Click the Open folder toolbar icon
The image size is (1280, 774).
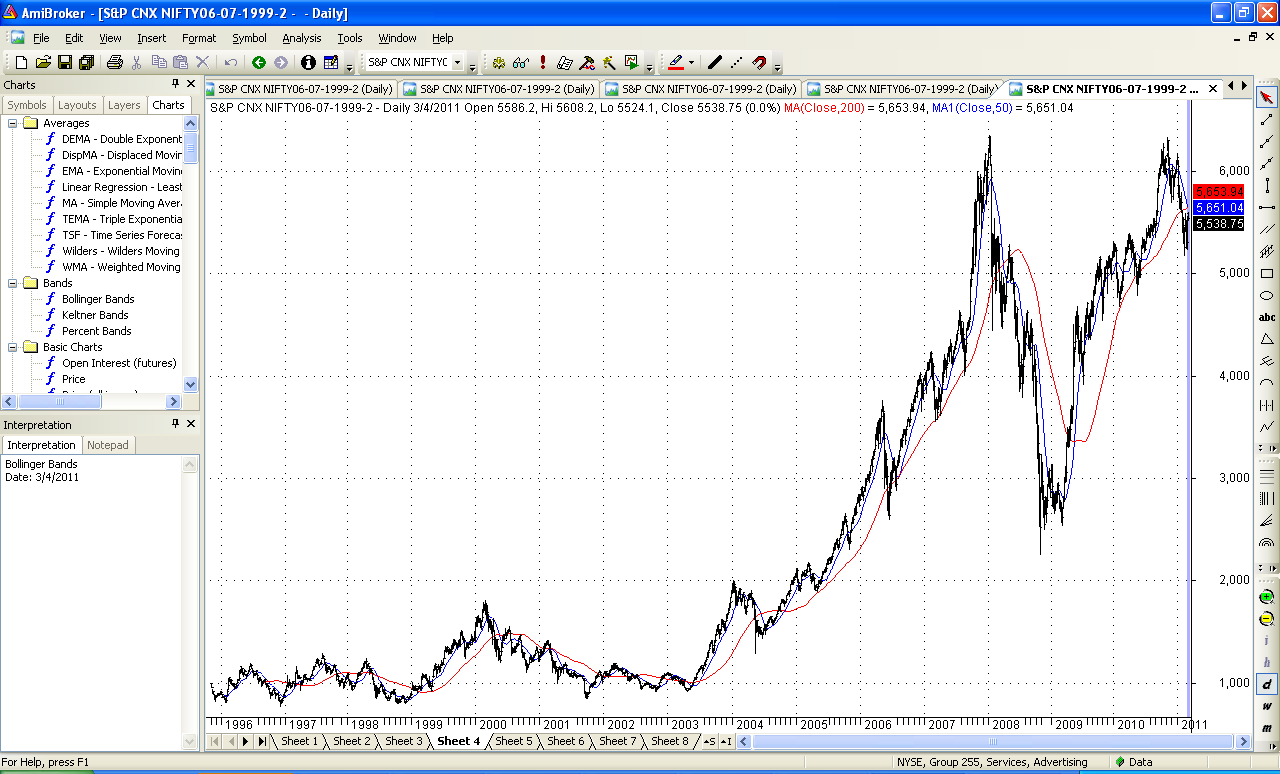point(43,62)
